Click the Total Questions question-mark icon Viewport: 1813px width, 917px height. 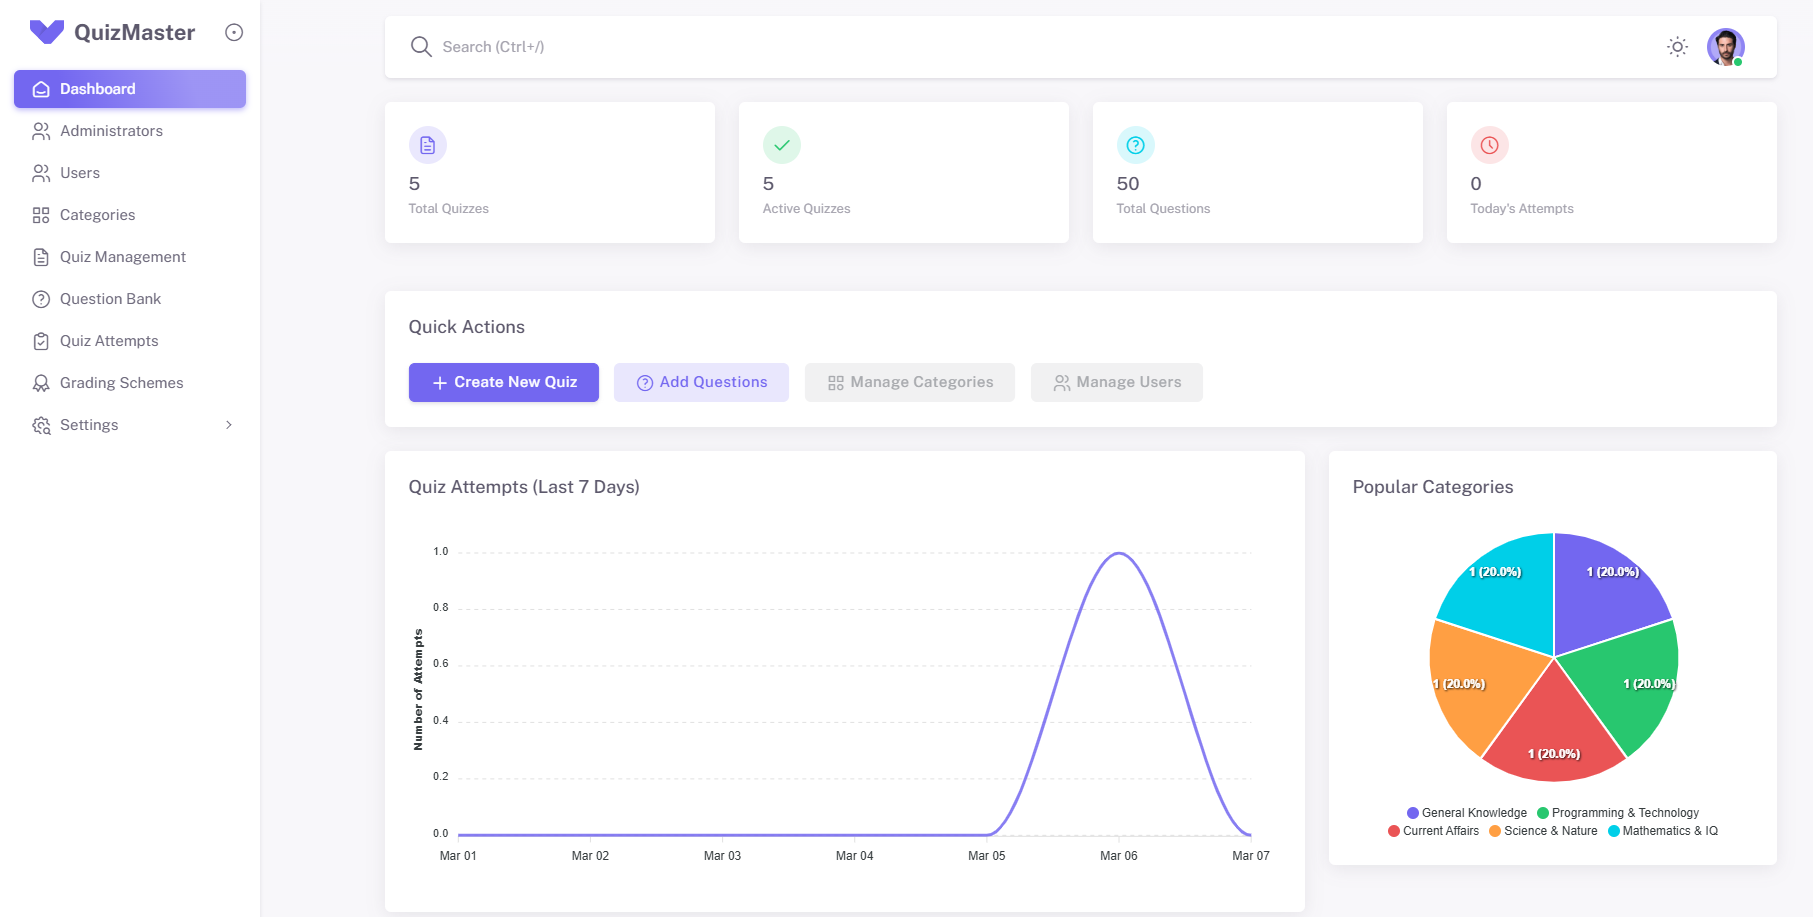tap(1136, 145)
